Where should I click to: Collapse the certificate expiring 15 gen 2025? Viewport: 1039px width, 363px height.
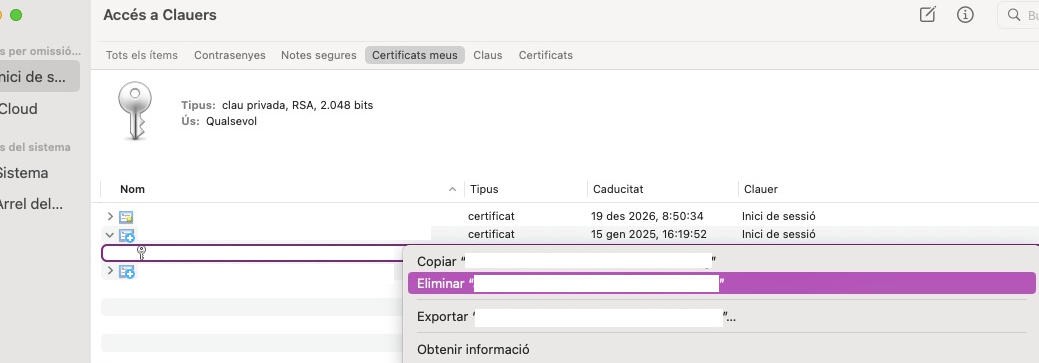point(110,234)
